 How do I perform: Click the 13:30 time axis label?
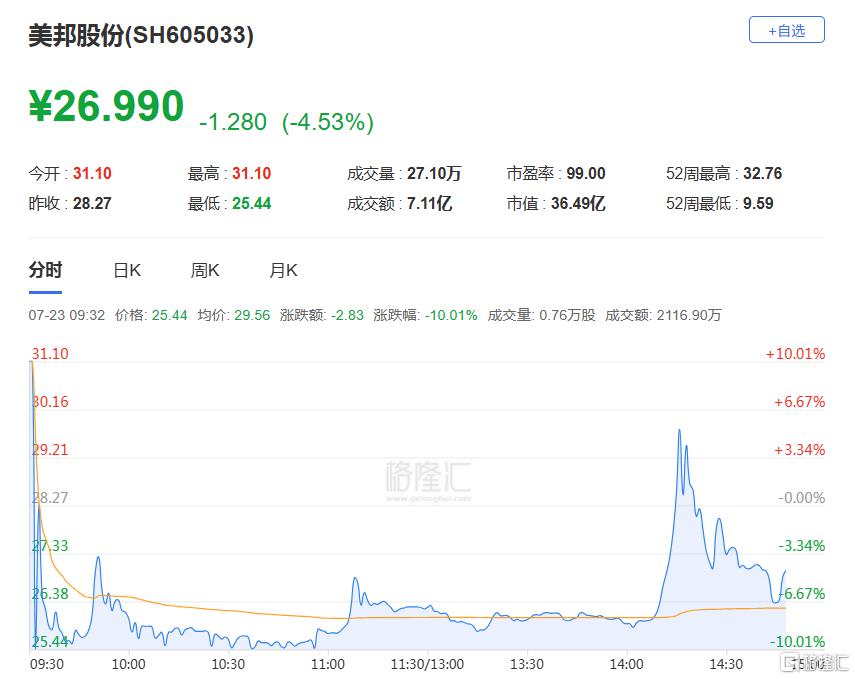coord(527,664)
